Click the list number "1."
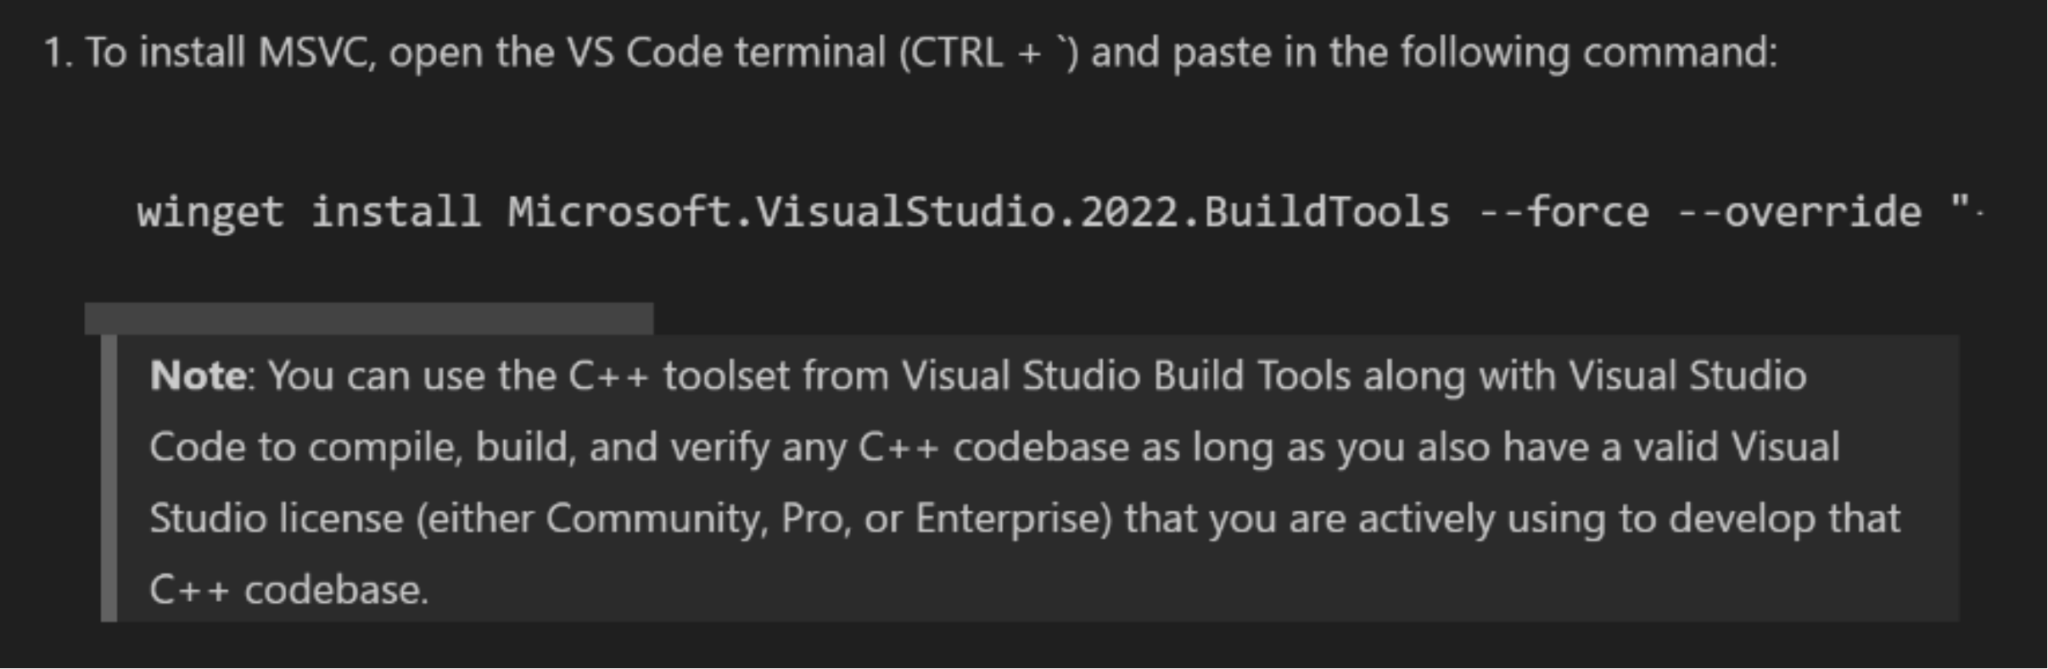 (59, 52)
